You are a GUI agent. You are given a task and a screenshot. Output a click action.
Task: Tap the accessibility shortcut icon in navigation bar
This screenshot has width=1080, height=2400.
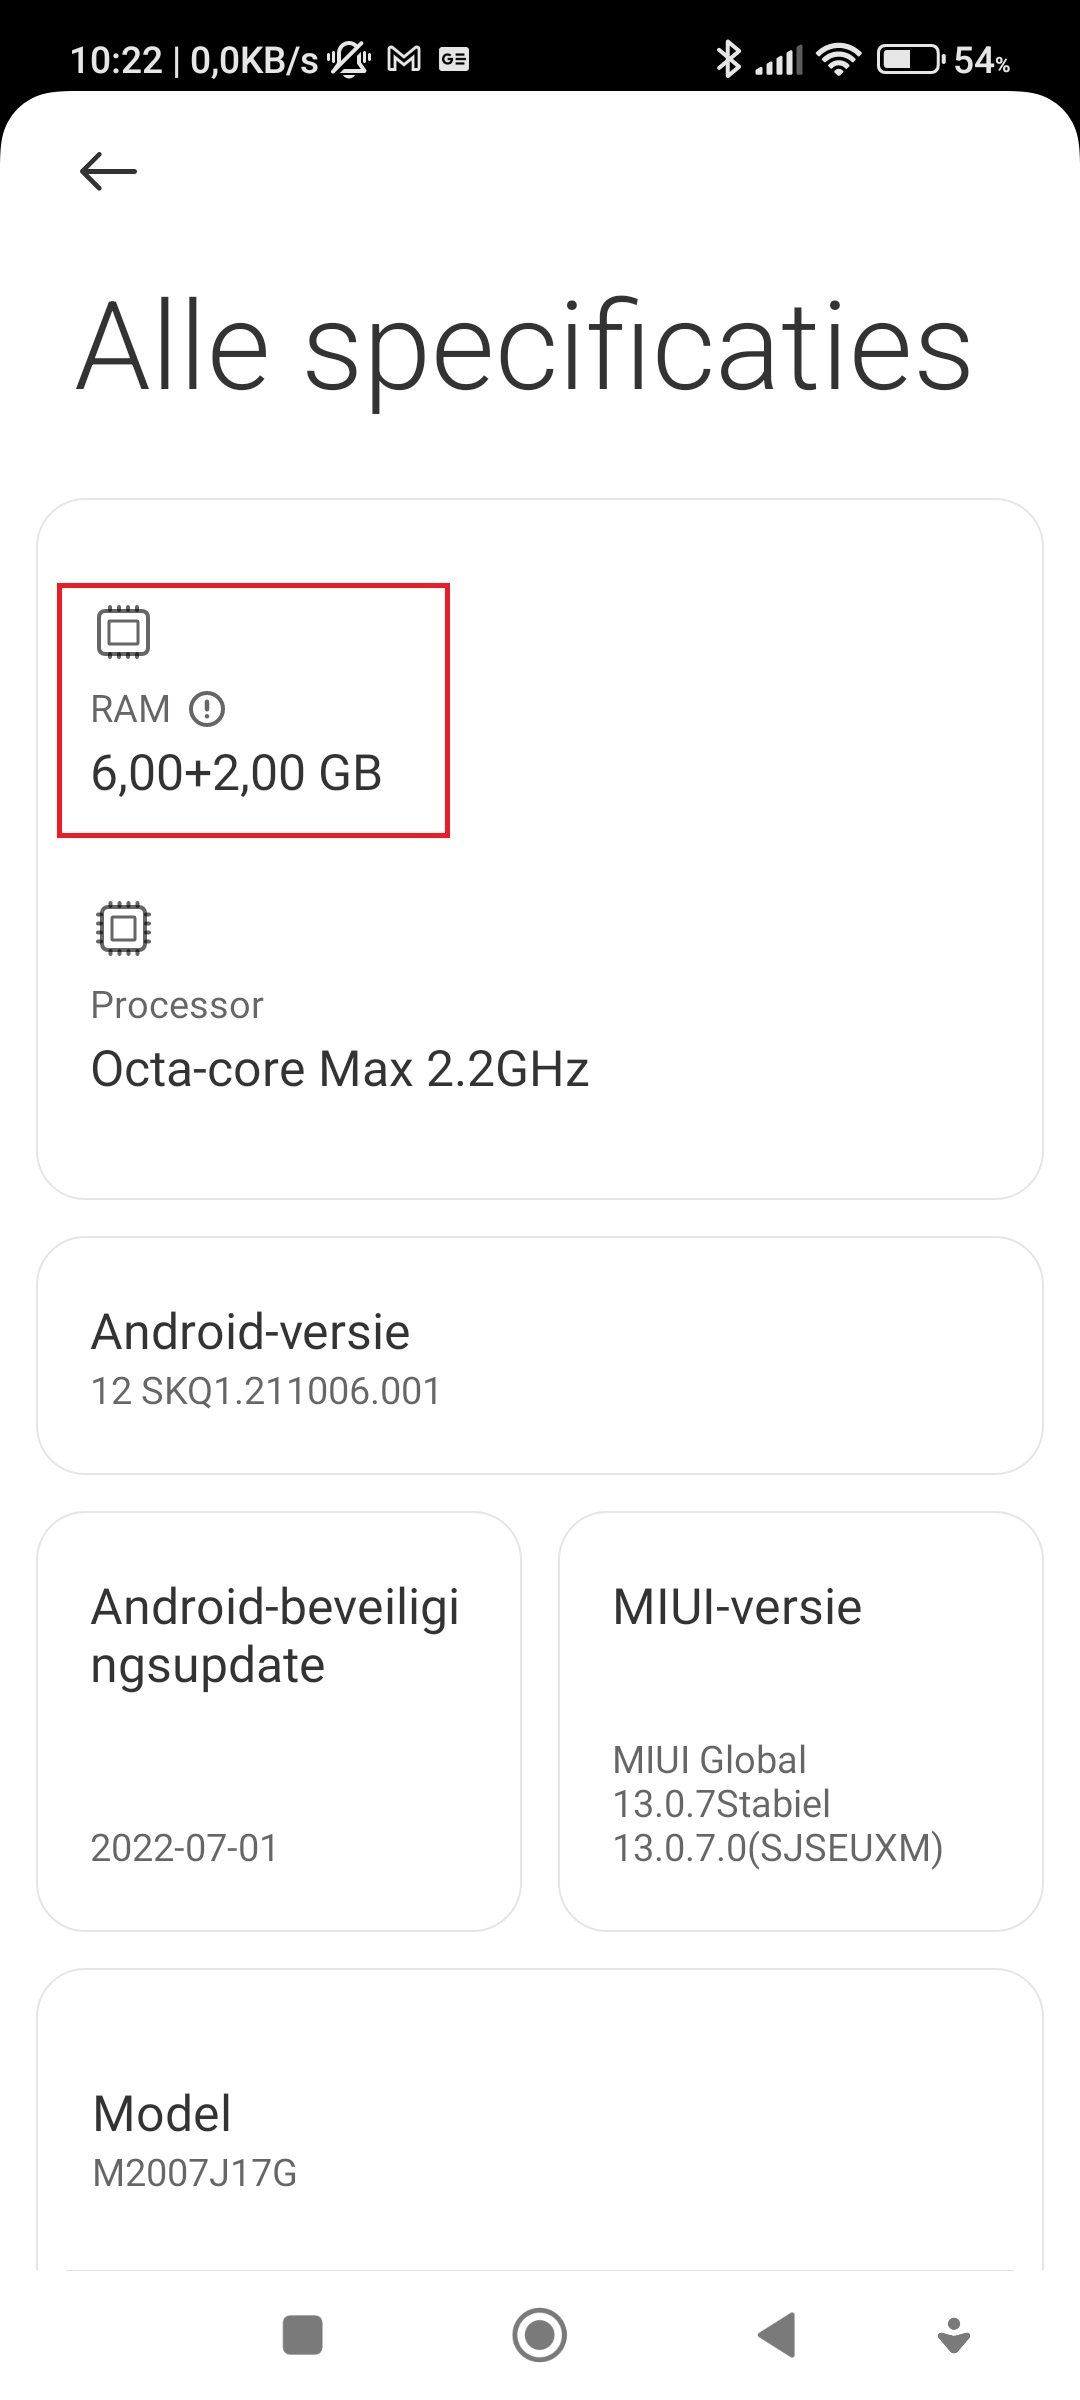[954, 2335]
